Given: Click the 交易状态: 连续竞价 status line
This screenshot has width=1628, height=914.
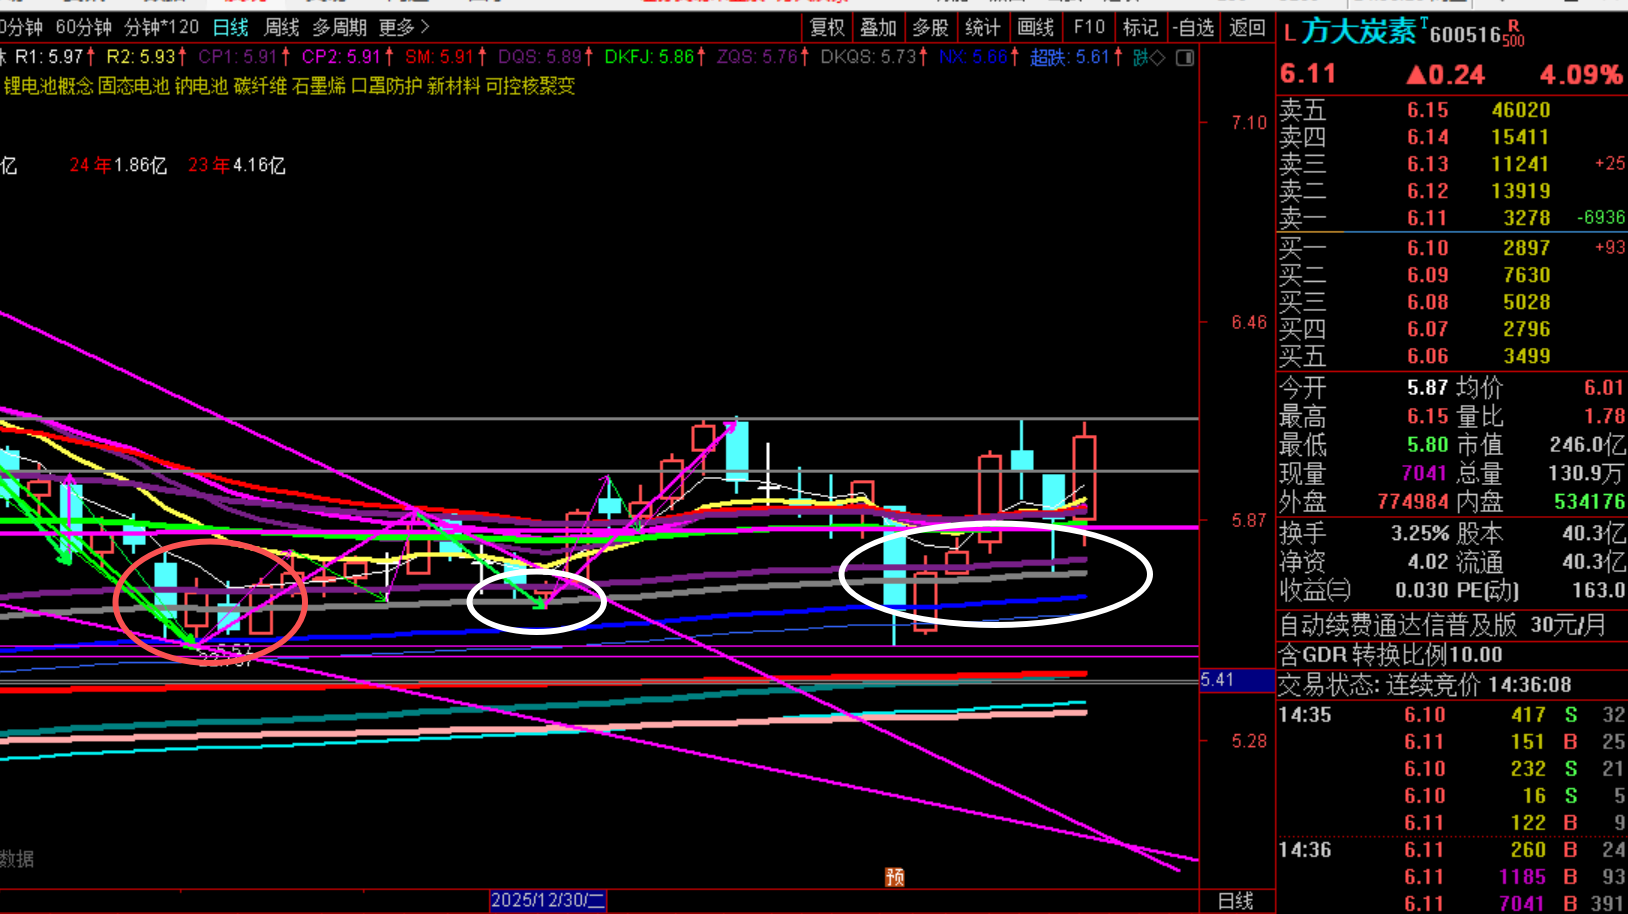Looking at the screenshot, I should (x=1425, y=685).
